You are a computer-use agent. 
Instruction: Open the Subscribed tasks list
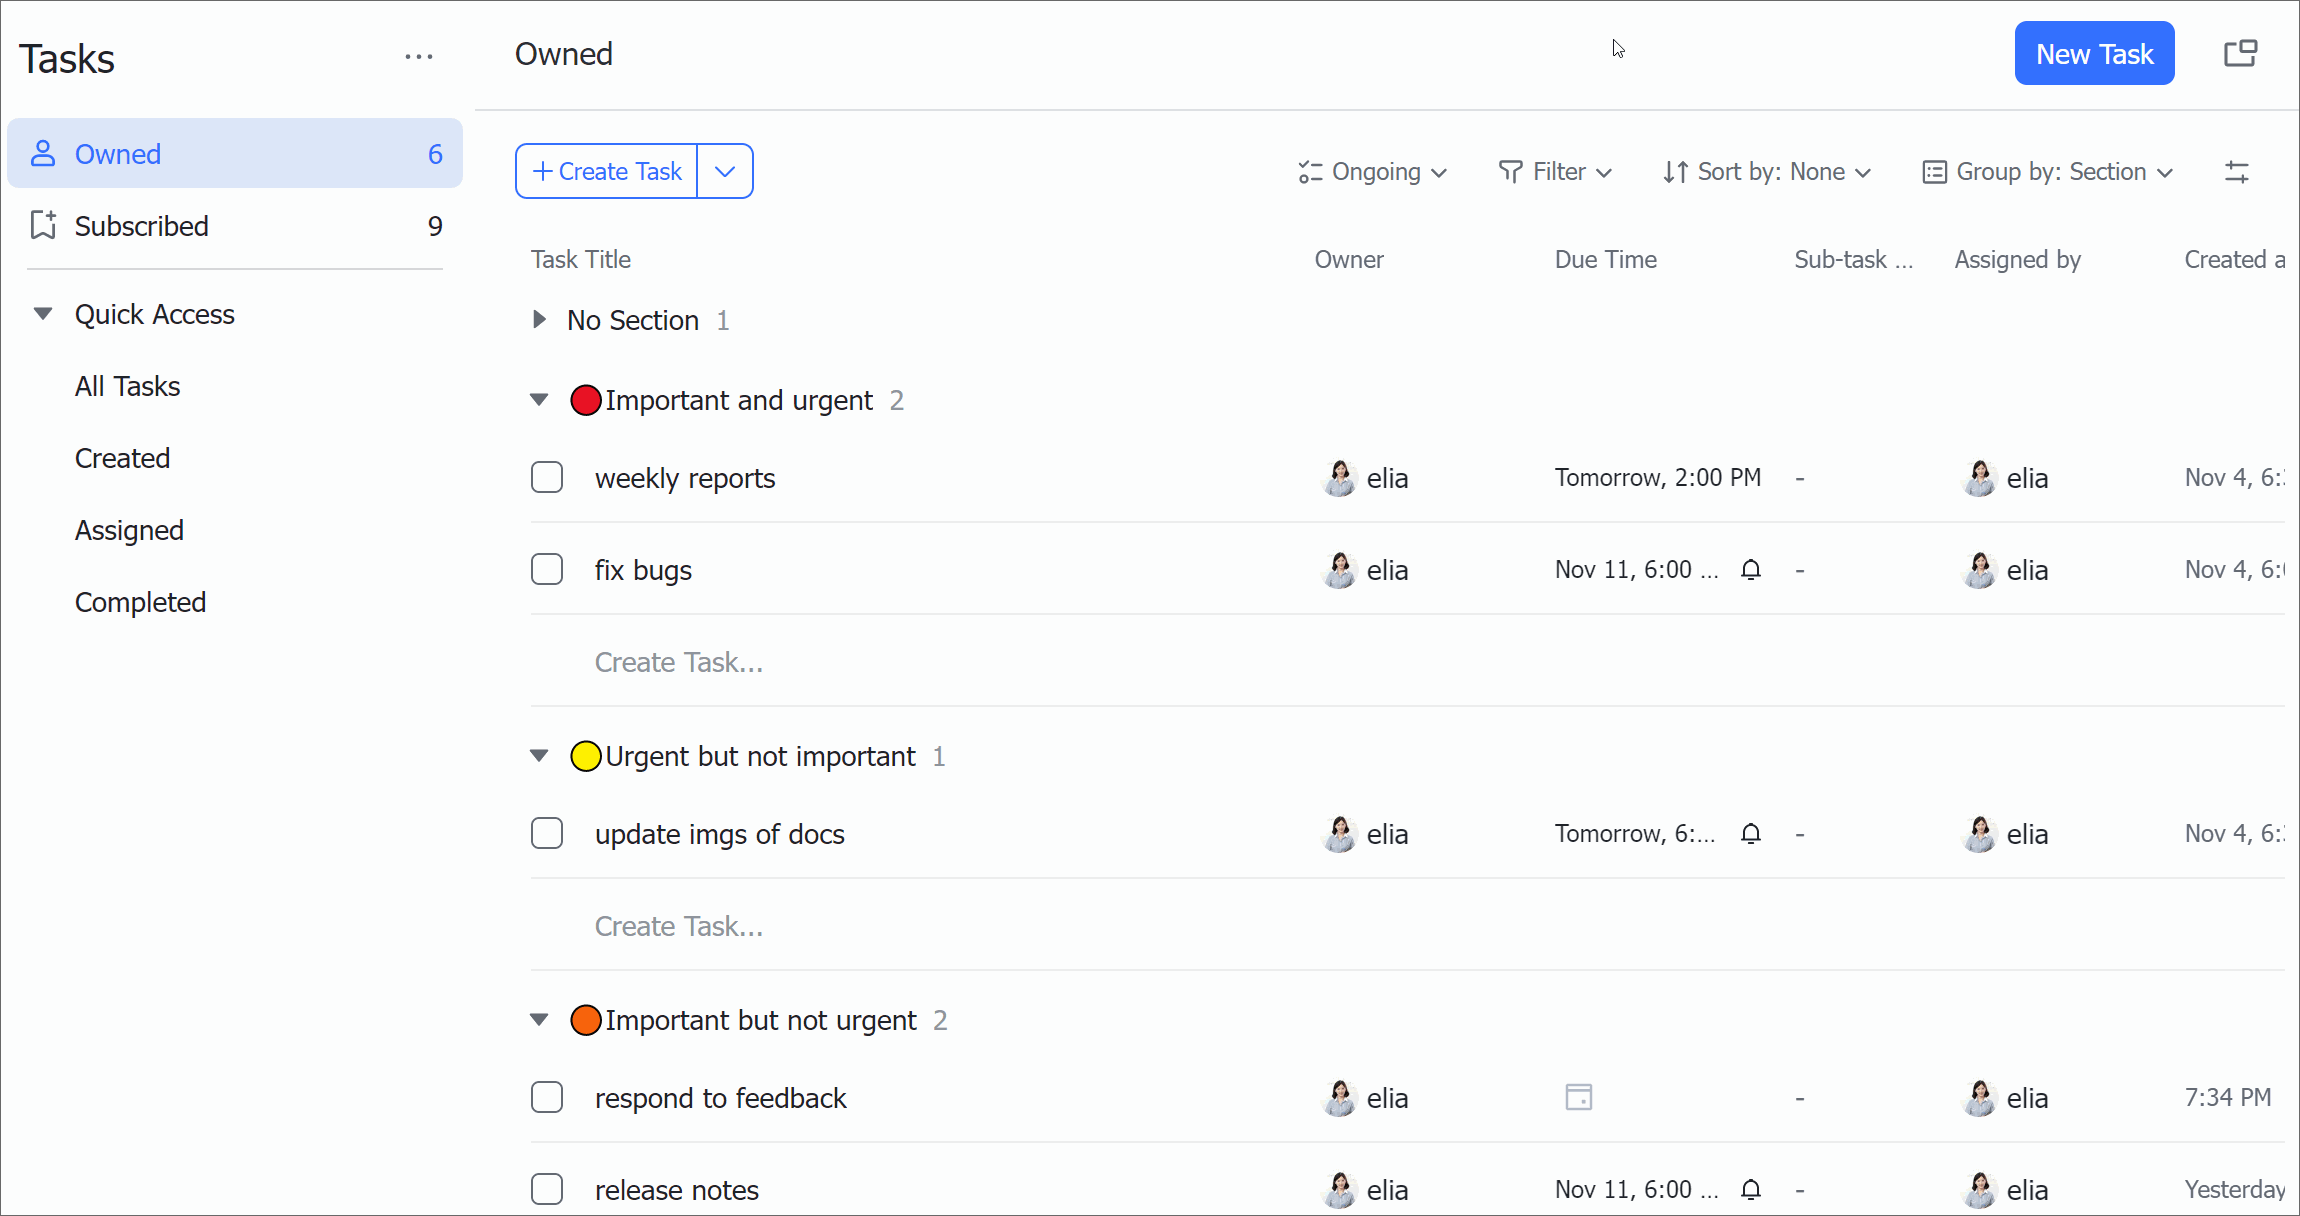click(141, 226)
